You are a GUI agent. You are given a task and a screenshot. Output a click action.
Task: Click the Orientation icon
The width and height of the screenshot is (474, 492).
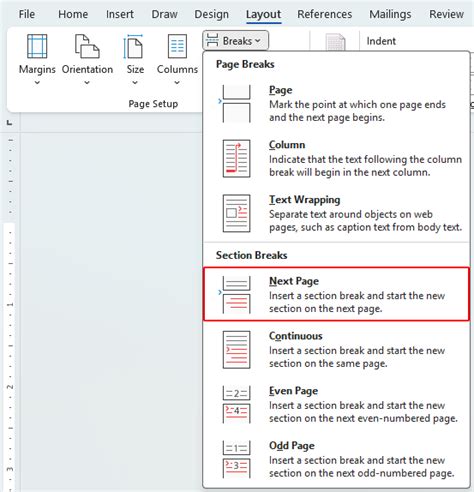(x=87, y=46)
